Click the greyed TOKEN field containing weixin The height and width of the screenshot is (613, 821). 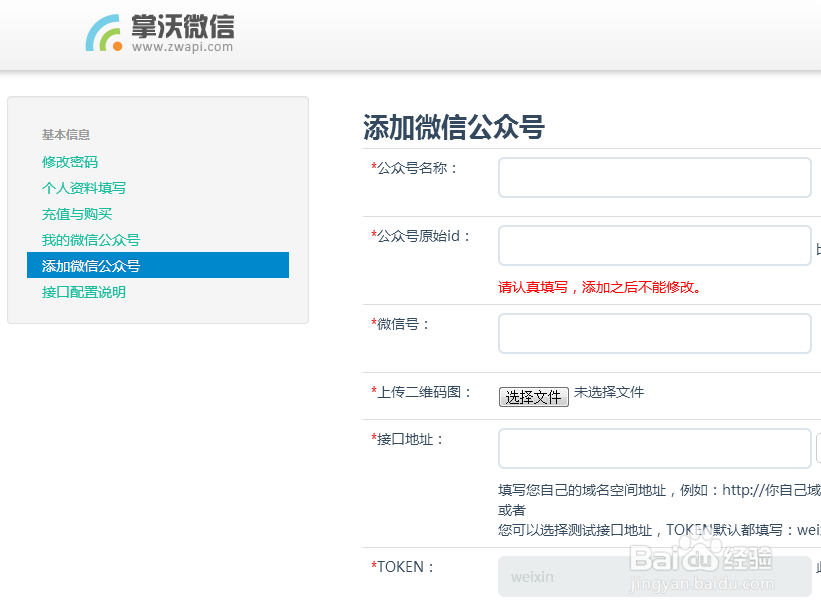click(x=654, y=577)
